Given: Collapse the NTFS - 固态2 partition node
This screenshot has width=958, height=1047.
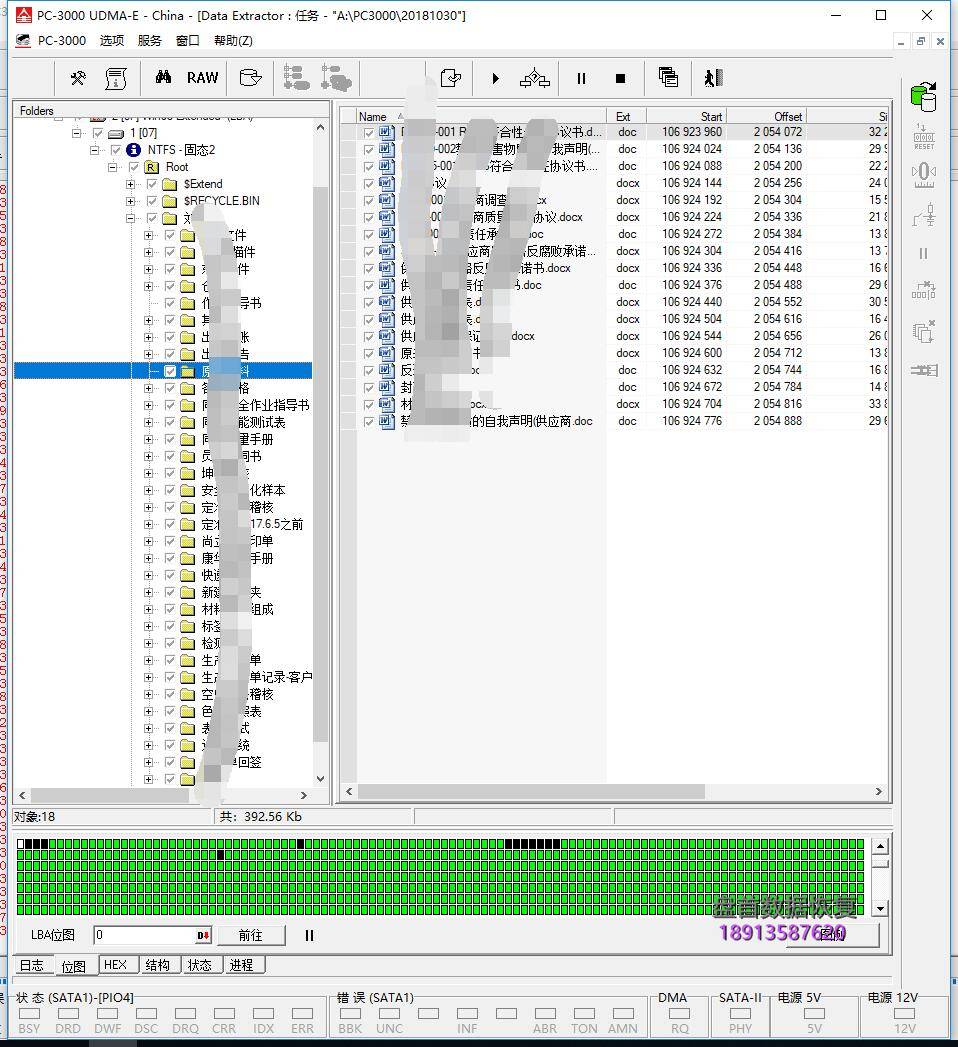Looking at the screenshot, I should [x=95, y=150].
